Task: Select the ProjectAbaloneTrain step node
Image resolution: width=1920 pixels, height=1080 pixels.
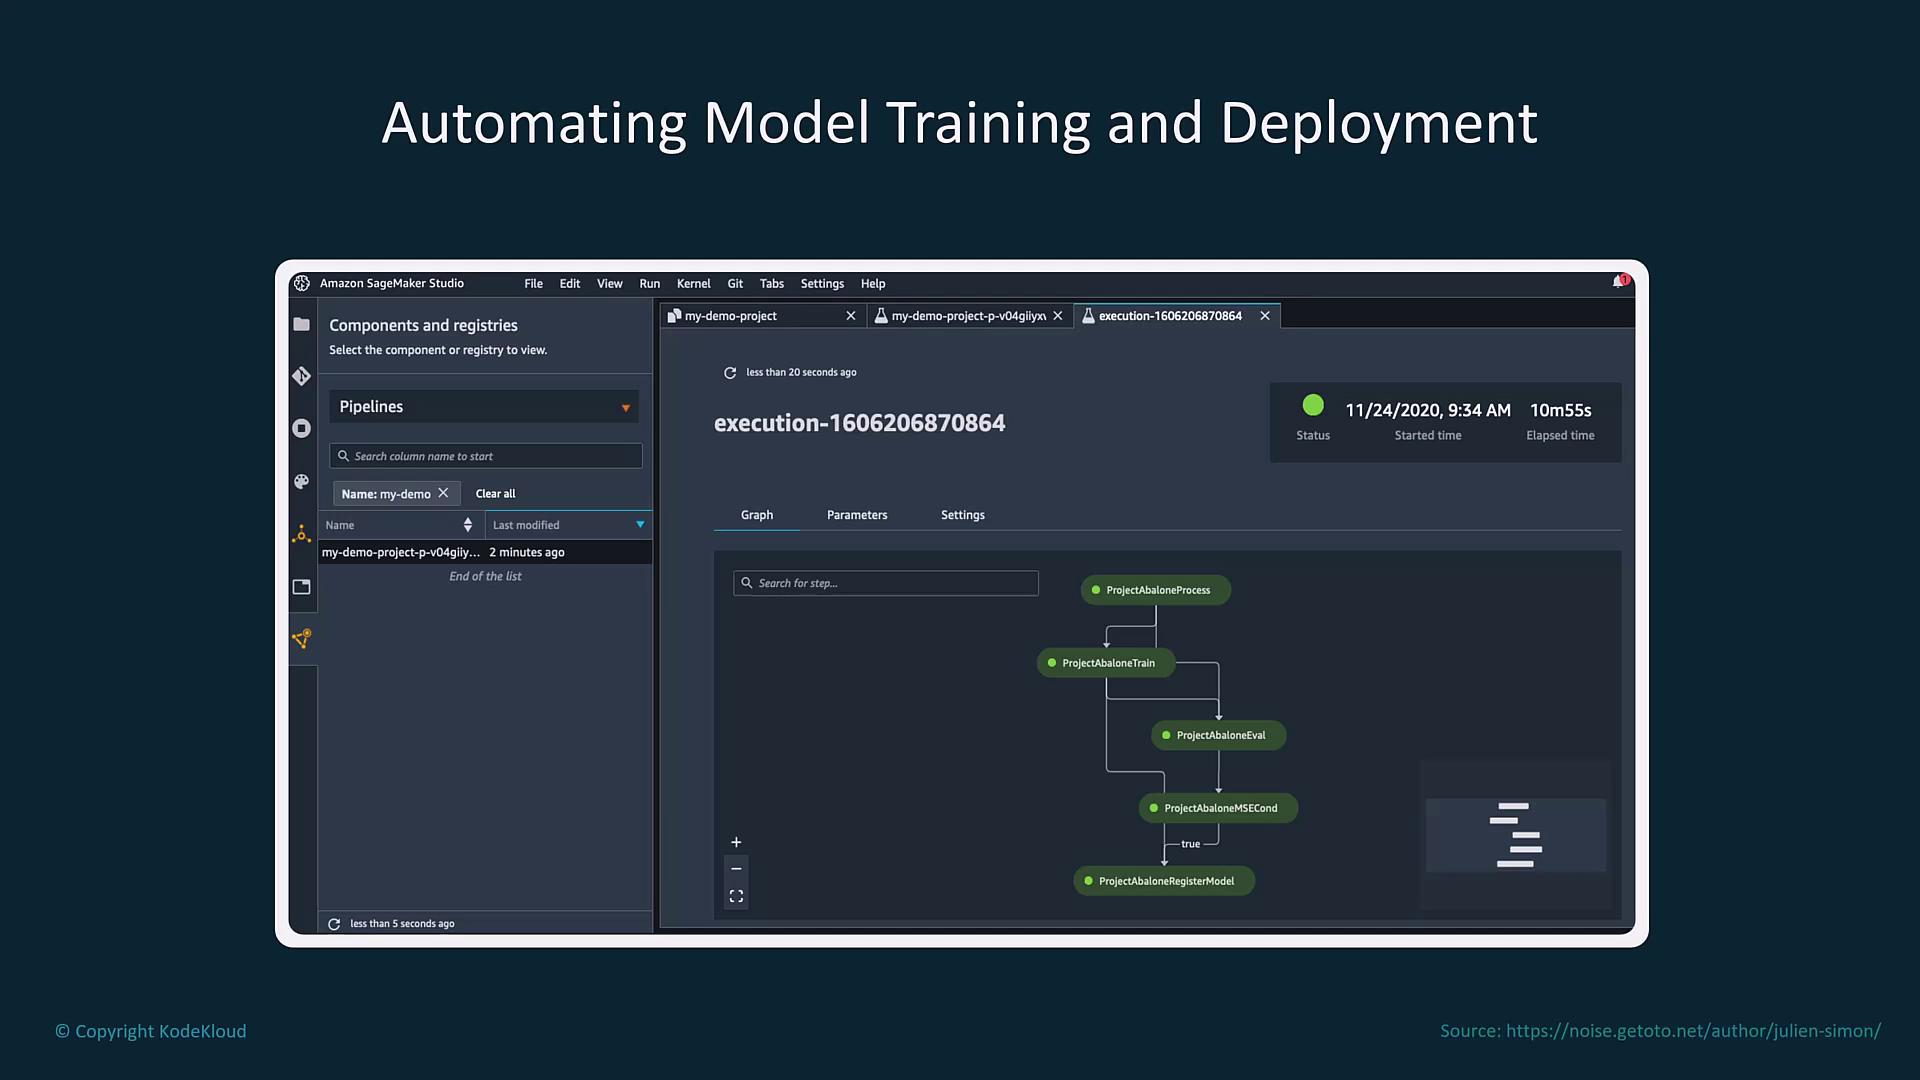Action: (1106, 663)
